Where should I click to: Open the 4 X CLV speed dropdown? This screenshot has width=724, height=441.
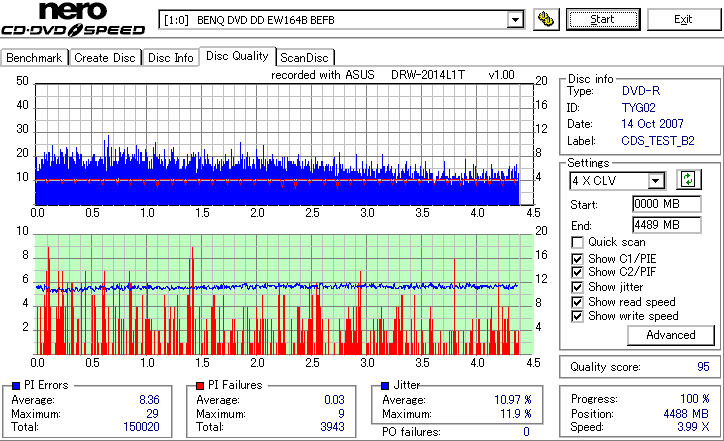coord(655,181)
